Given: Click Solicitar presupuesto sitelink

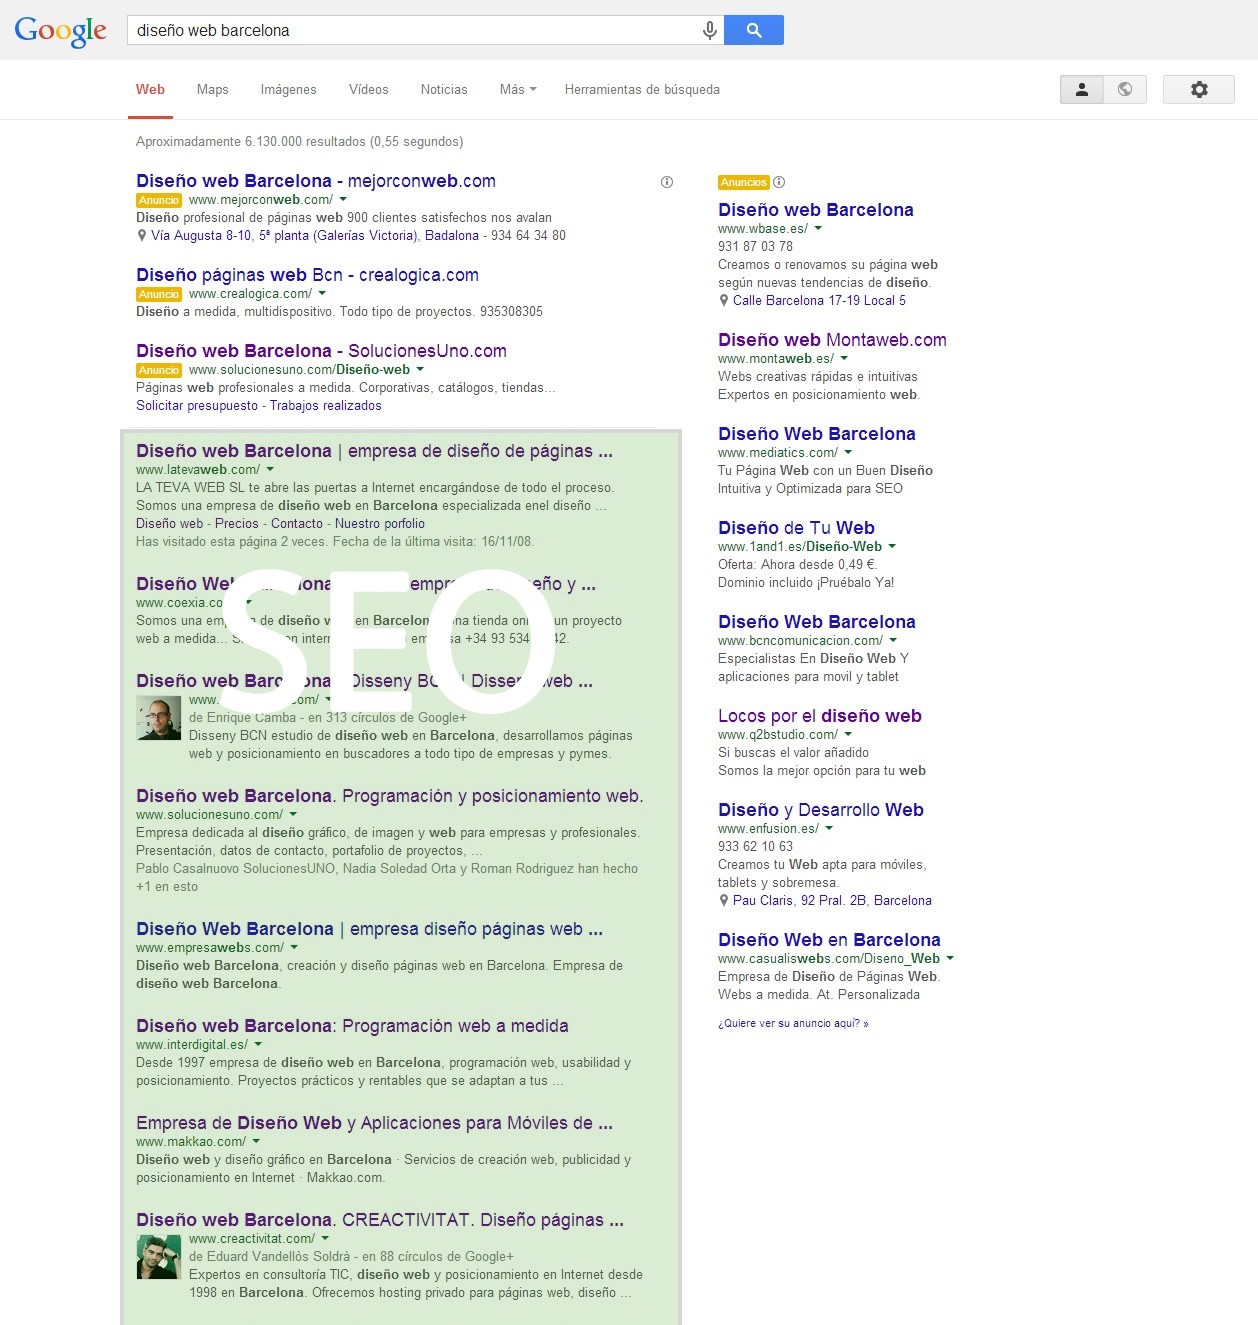Looking at the screenshot, I should 197,406.
